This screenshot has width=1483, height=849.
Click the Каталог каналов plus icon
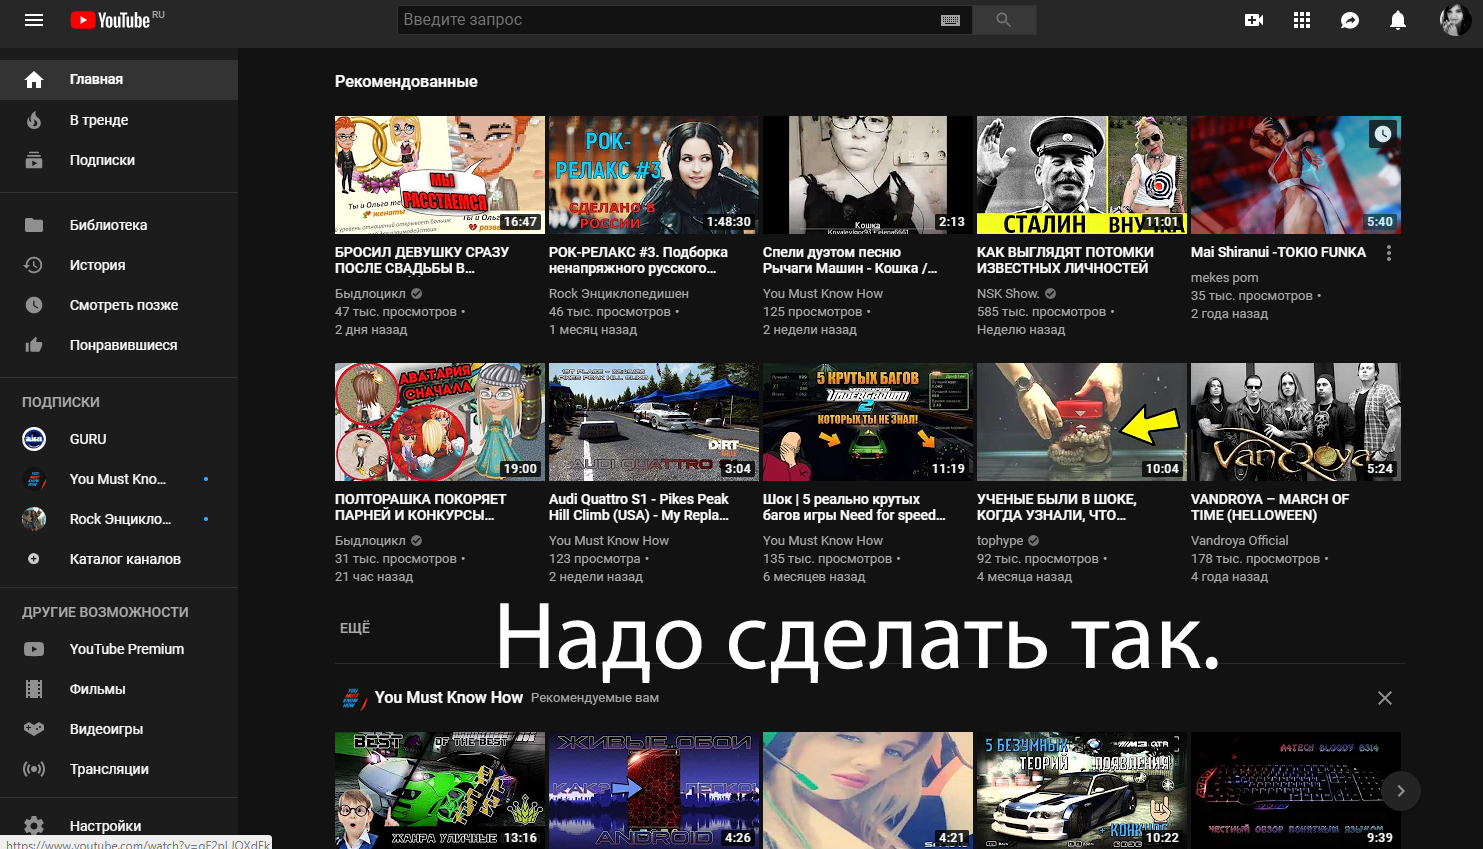click(x=34, y=559)
